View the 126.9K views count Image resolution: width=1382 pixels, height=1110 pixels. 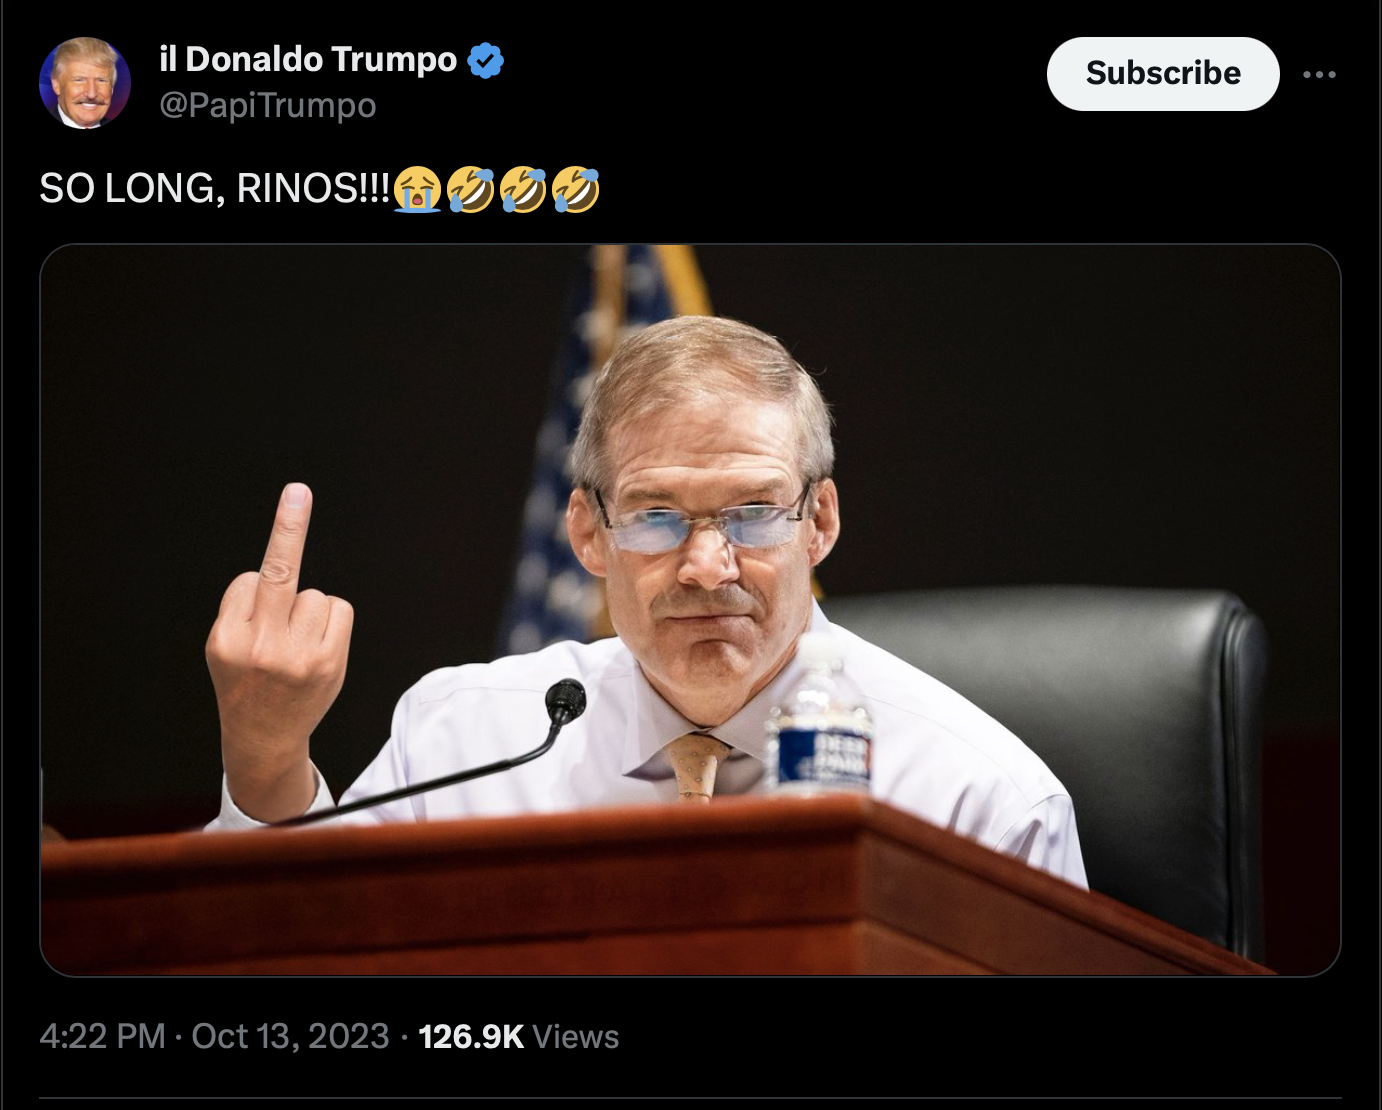point(471,1036)
